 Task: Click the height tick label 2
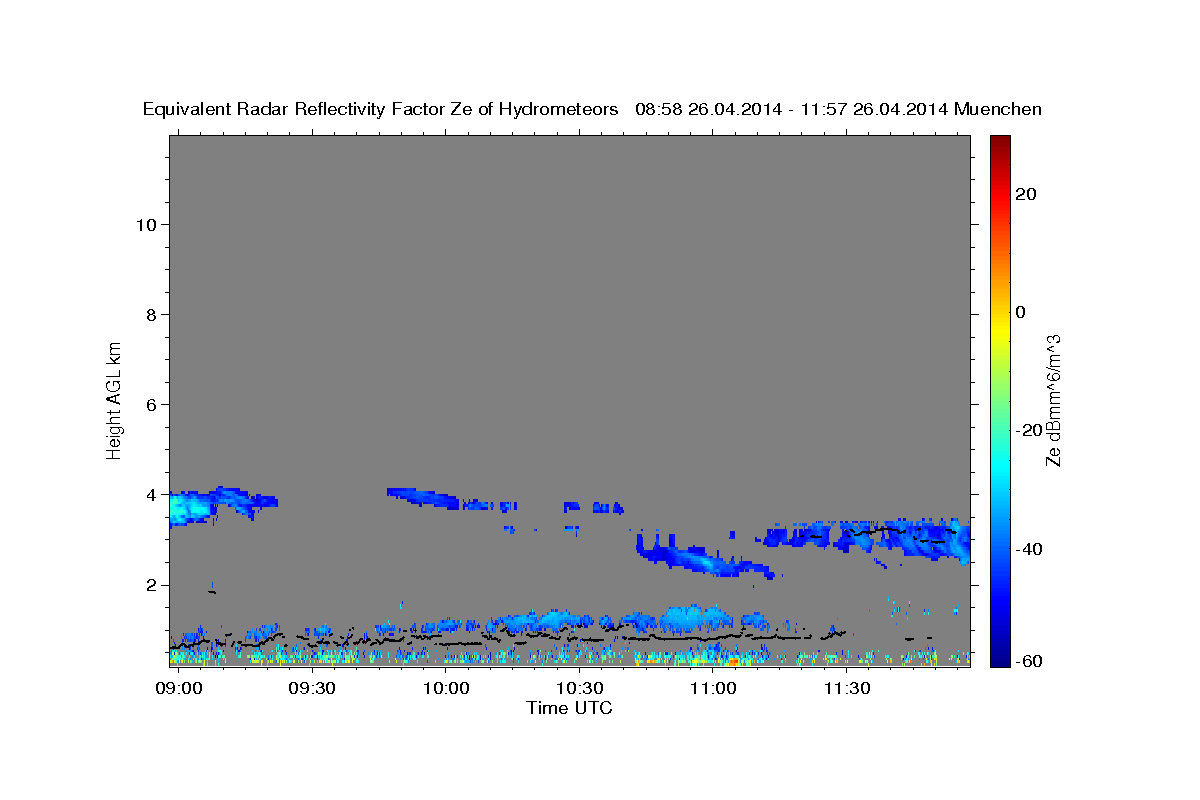pos(152,585)
